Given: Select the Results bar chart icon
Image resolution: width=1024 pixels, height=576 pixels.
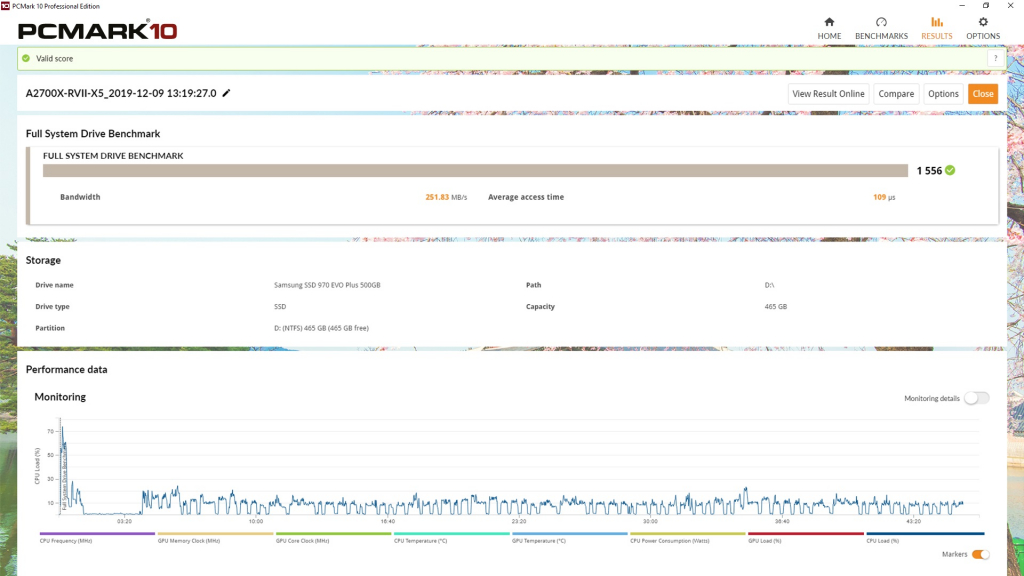Looking at the screenshot, I should click(936, 22).
